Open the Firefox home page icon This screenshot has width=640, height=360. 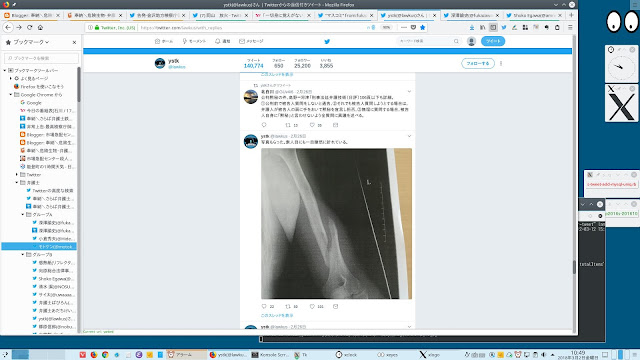tap(40, 27)
